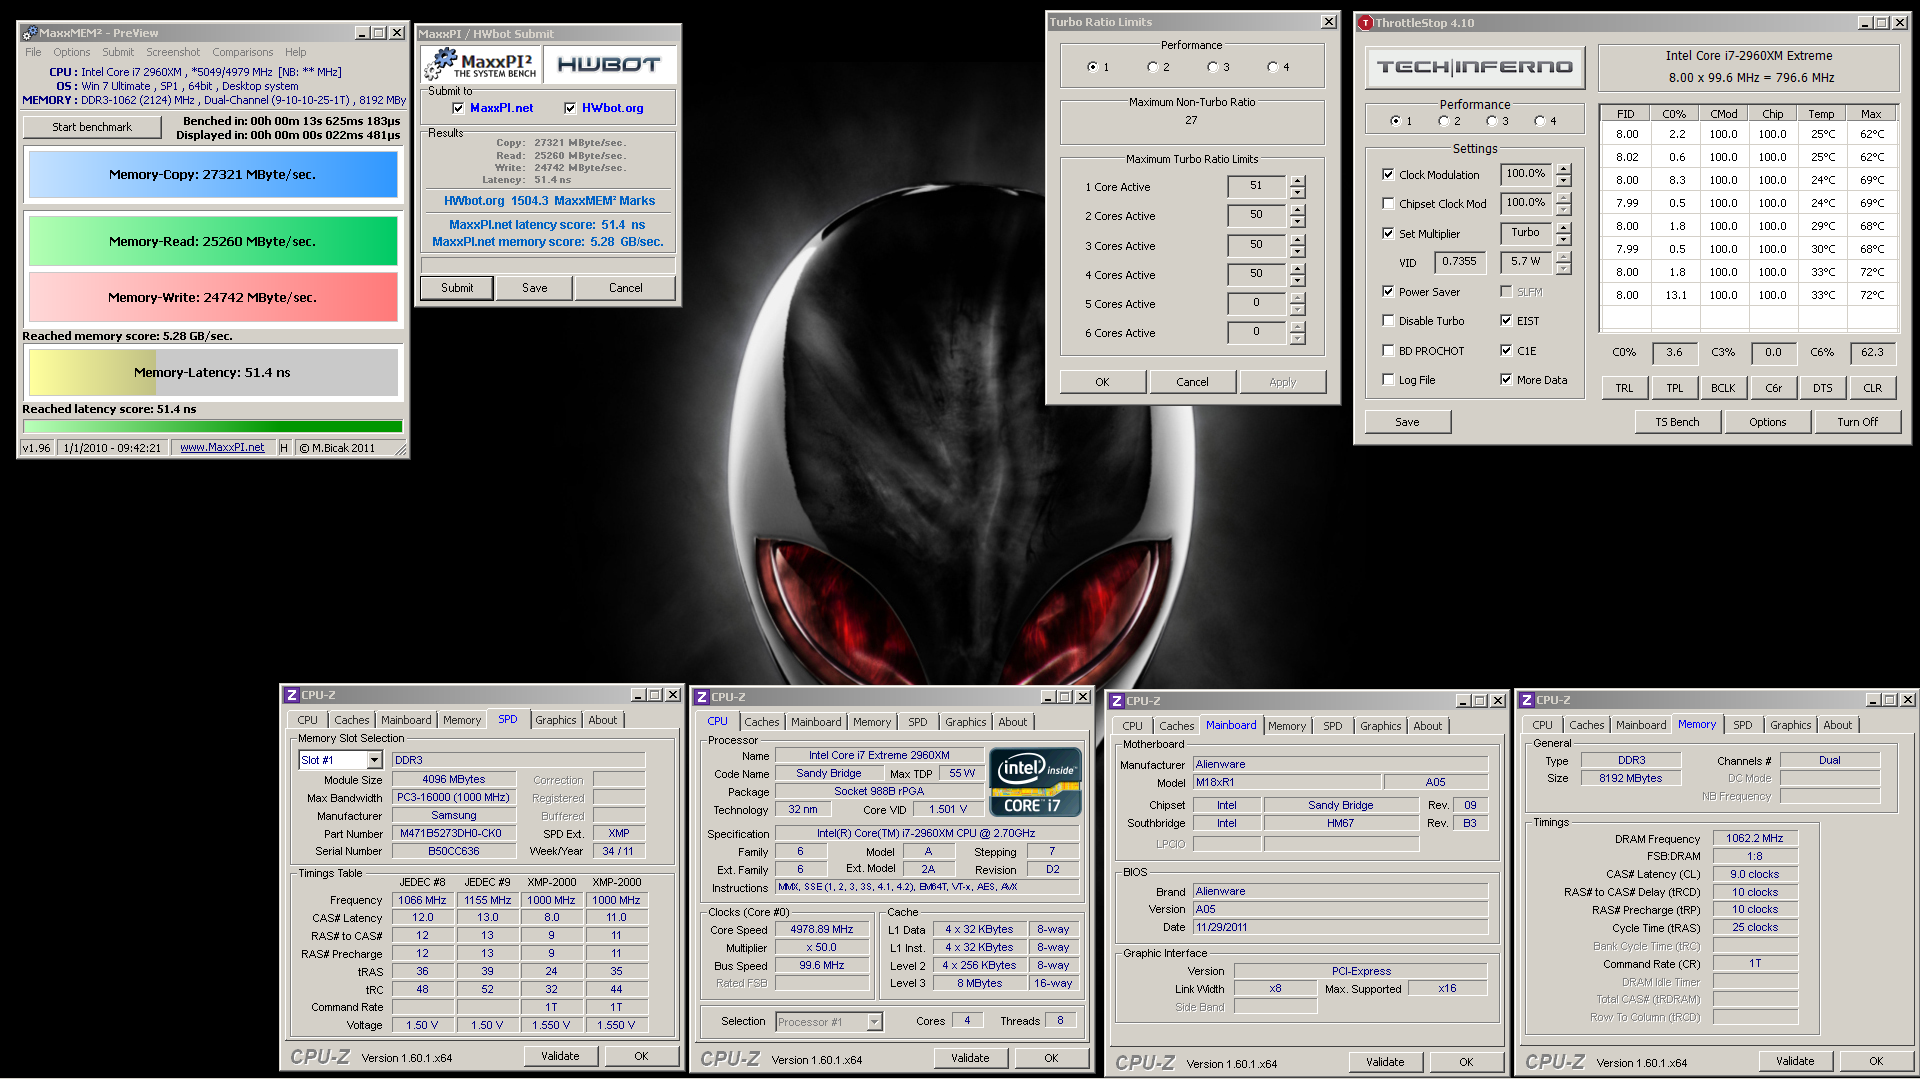
Task: Switch to Caches tab in CPU CPU-Z window
Action: [x=761, y=722]
